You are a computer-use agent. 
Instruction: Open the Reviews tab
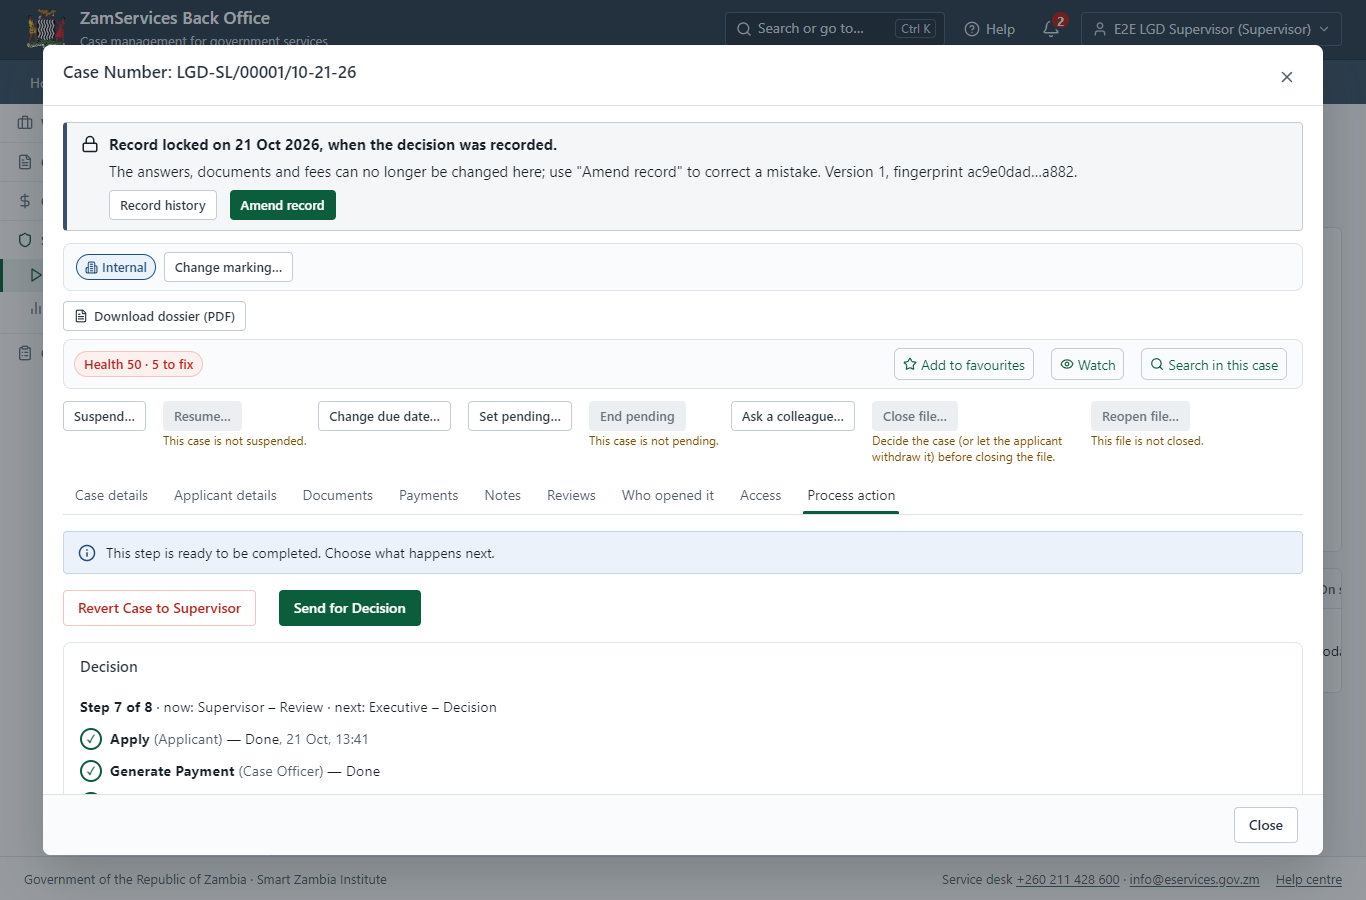pyautogui.click(x=571, y=495)
